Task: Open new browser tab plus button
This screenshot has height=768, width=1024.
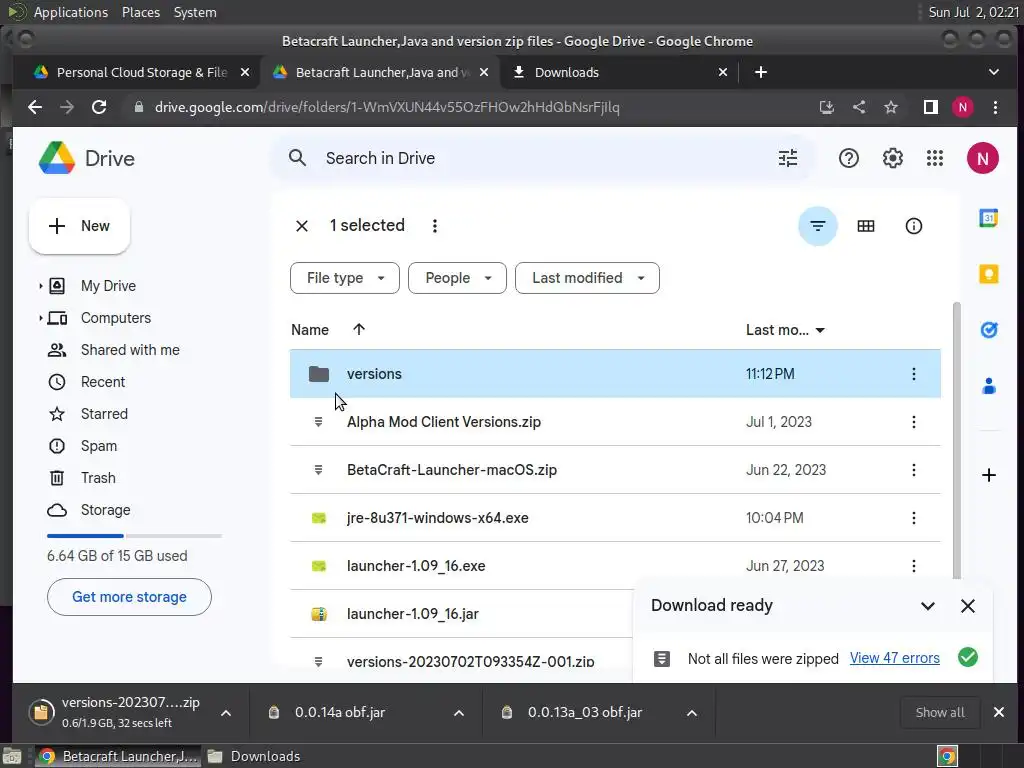Action: 761,72
